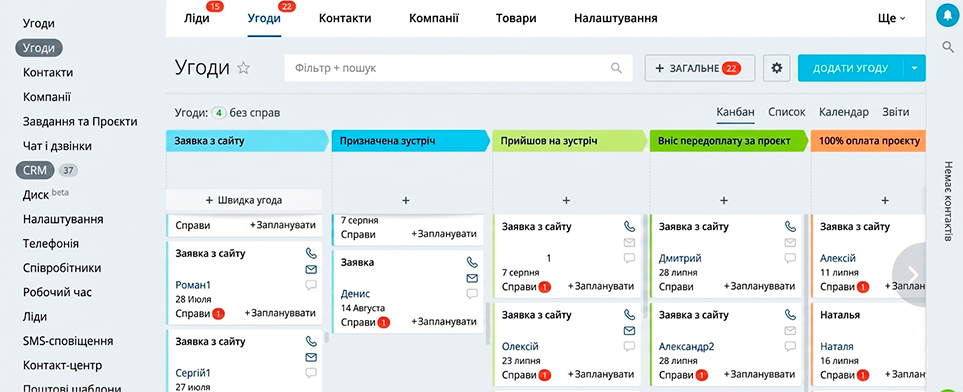
Task: Call Александр2 via phone icon
Action: (x=790, y=315)
